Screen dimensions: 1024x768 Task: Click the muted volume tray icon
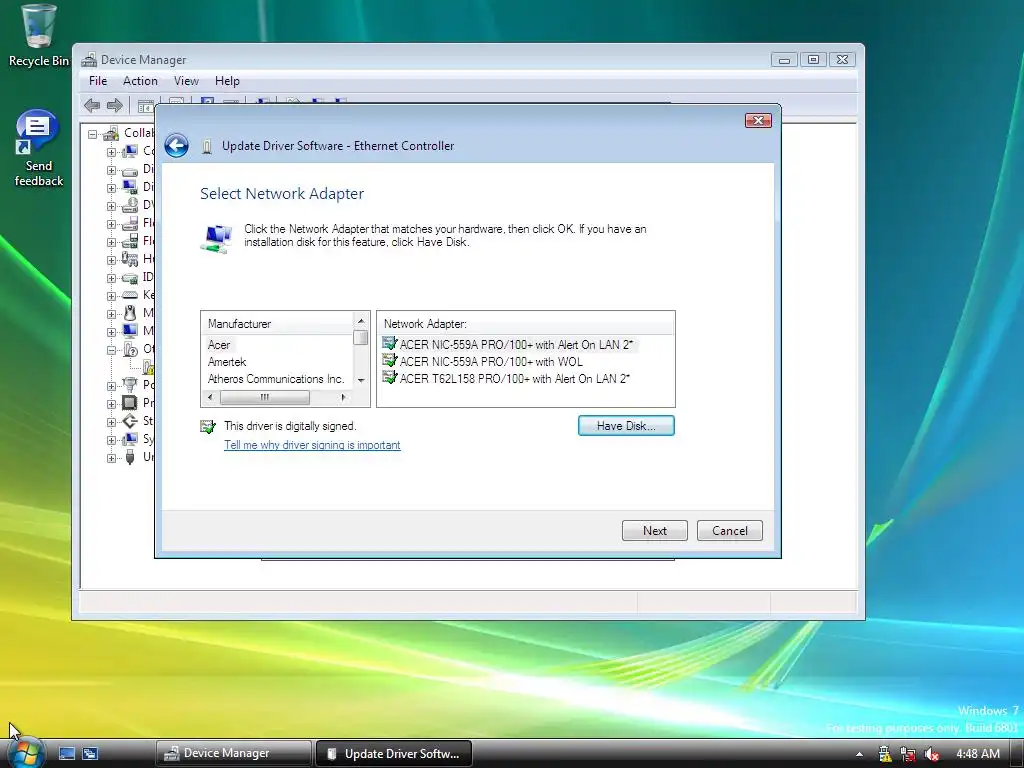[x=932, y=754]
